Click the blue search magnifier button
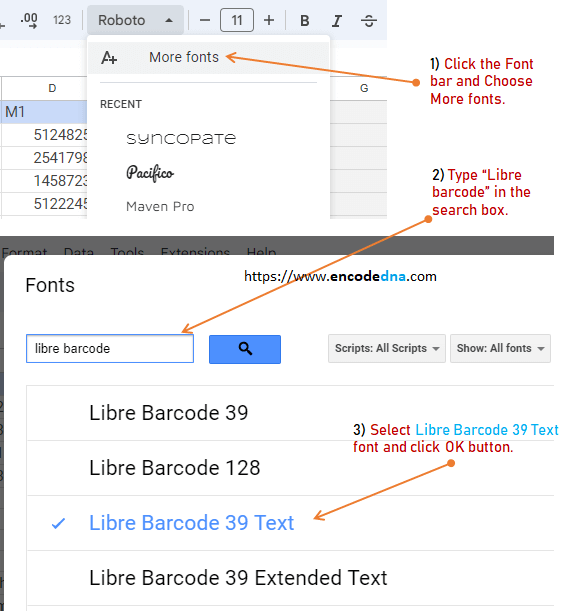578x611 pixels. pyautogui.click(x=245, y=349)
